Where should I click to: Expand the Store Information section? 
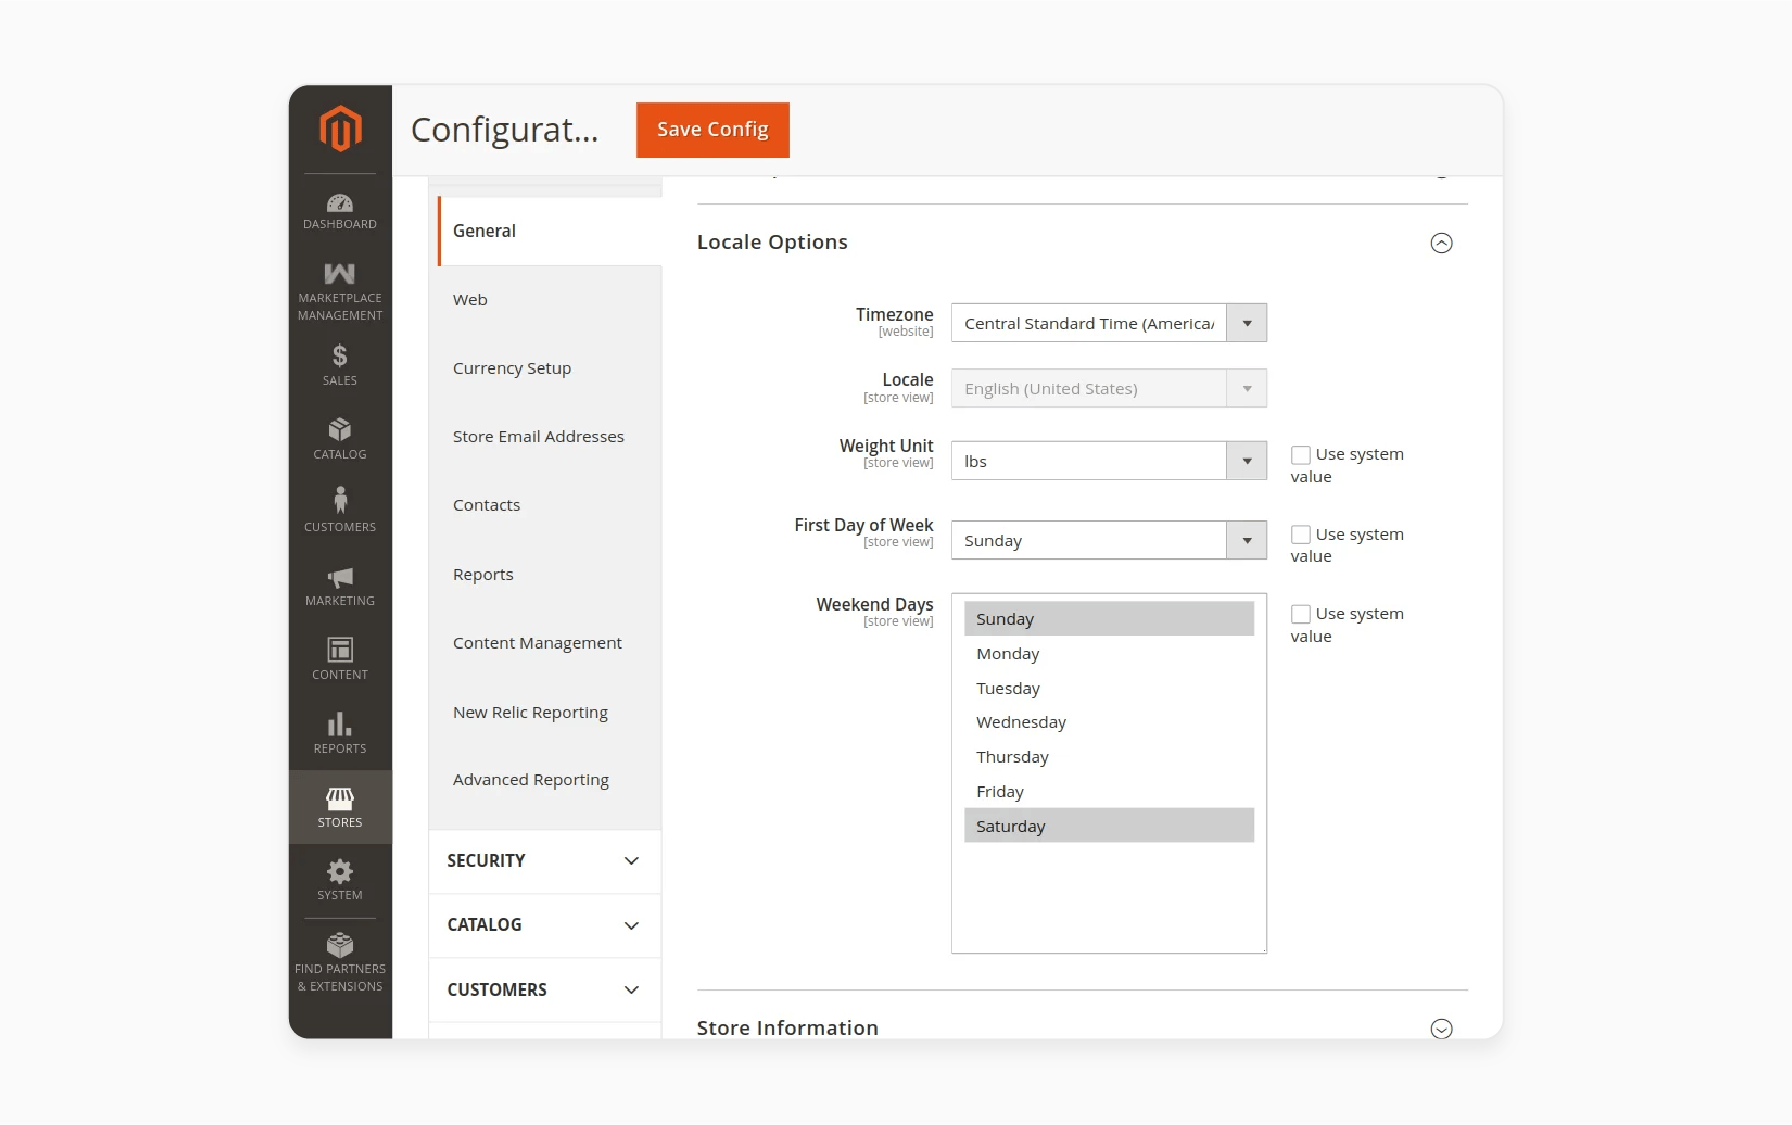(x=1441, y=1028)
